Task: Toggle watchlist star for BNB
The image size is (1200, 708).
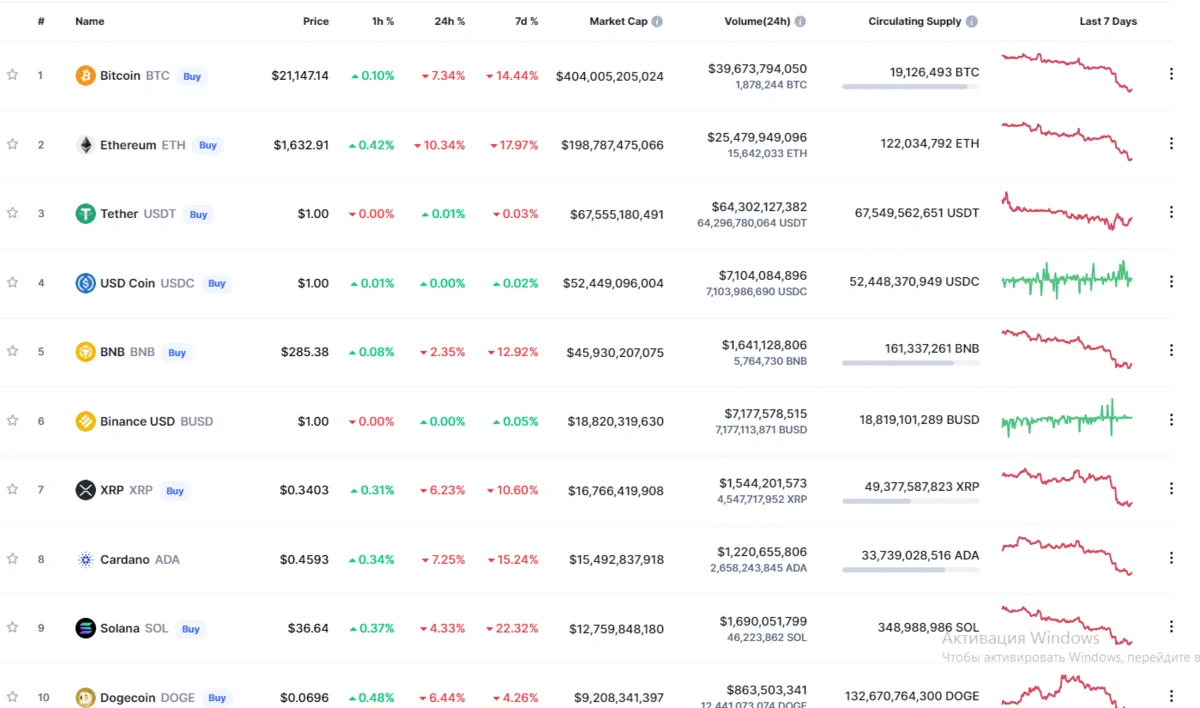Action: (x=13, y=351)
